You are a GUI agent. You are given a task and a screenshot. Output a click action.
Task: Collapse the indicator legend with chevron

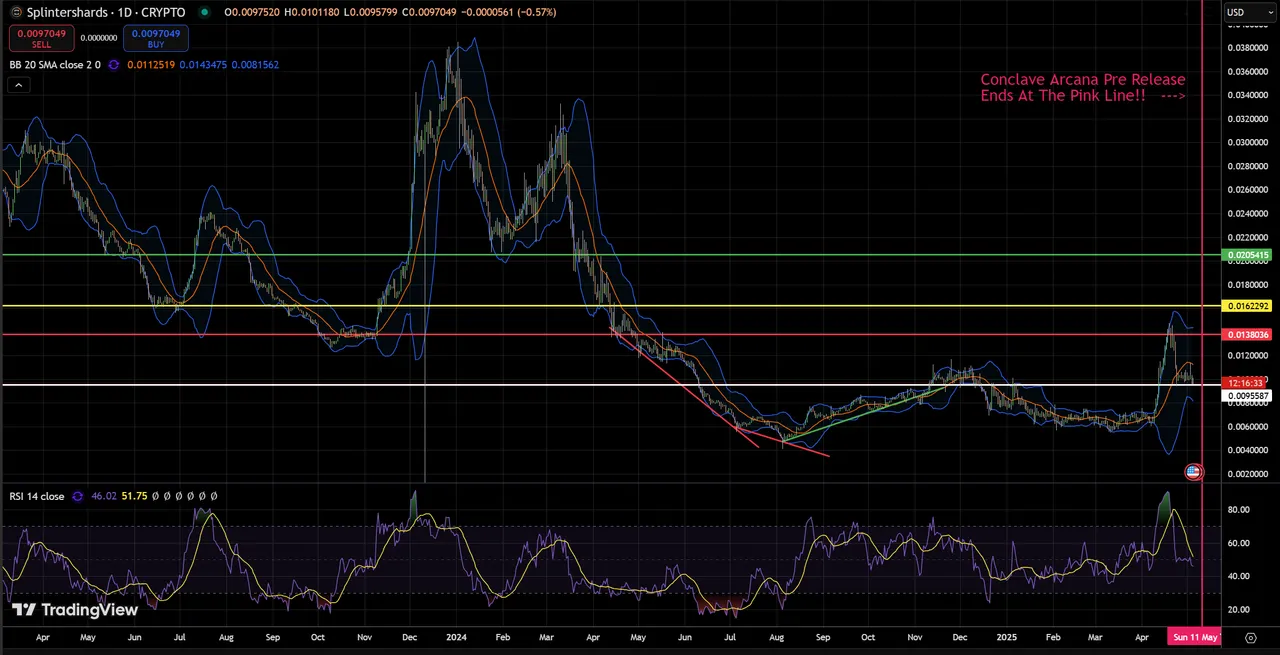click(18, 85)
